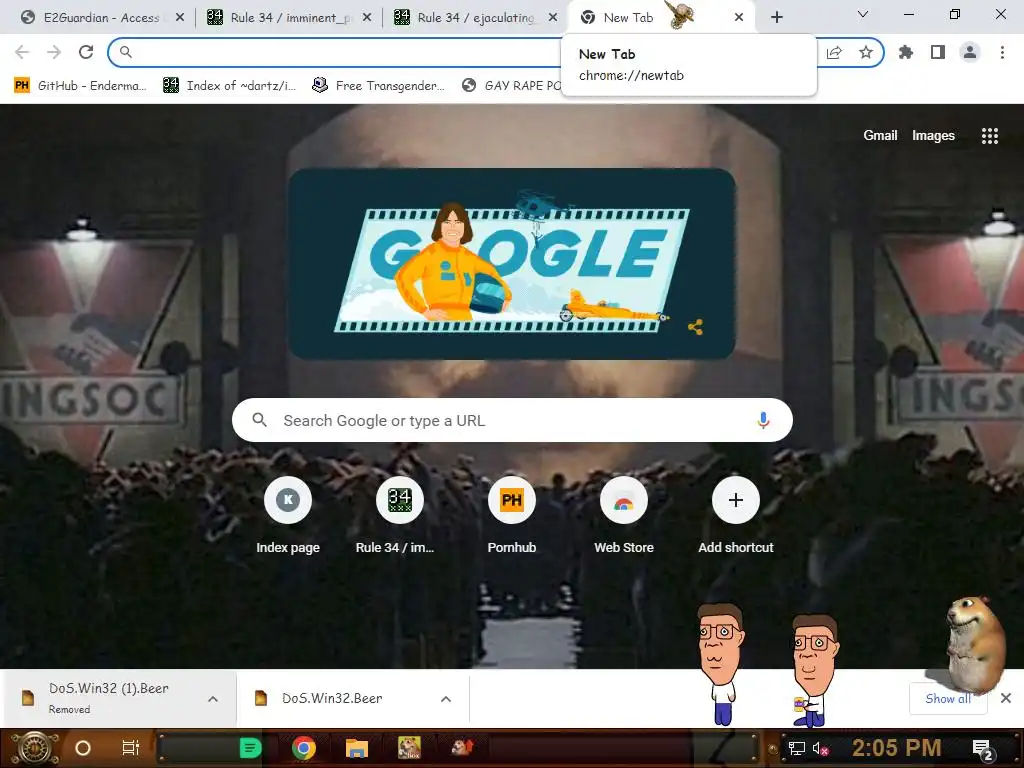Image resolution: width=1024 pixels, height=768 pixels.
Task: Open the profile avatar button
Action: tap(970, 52)
